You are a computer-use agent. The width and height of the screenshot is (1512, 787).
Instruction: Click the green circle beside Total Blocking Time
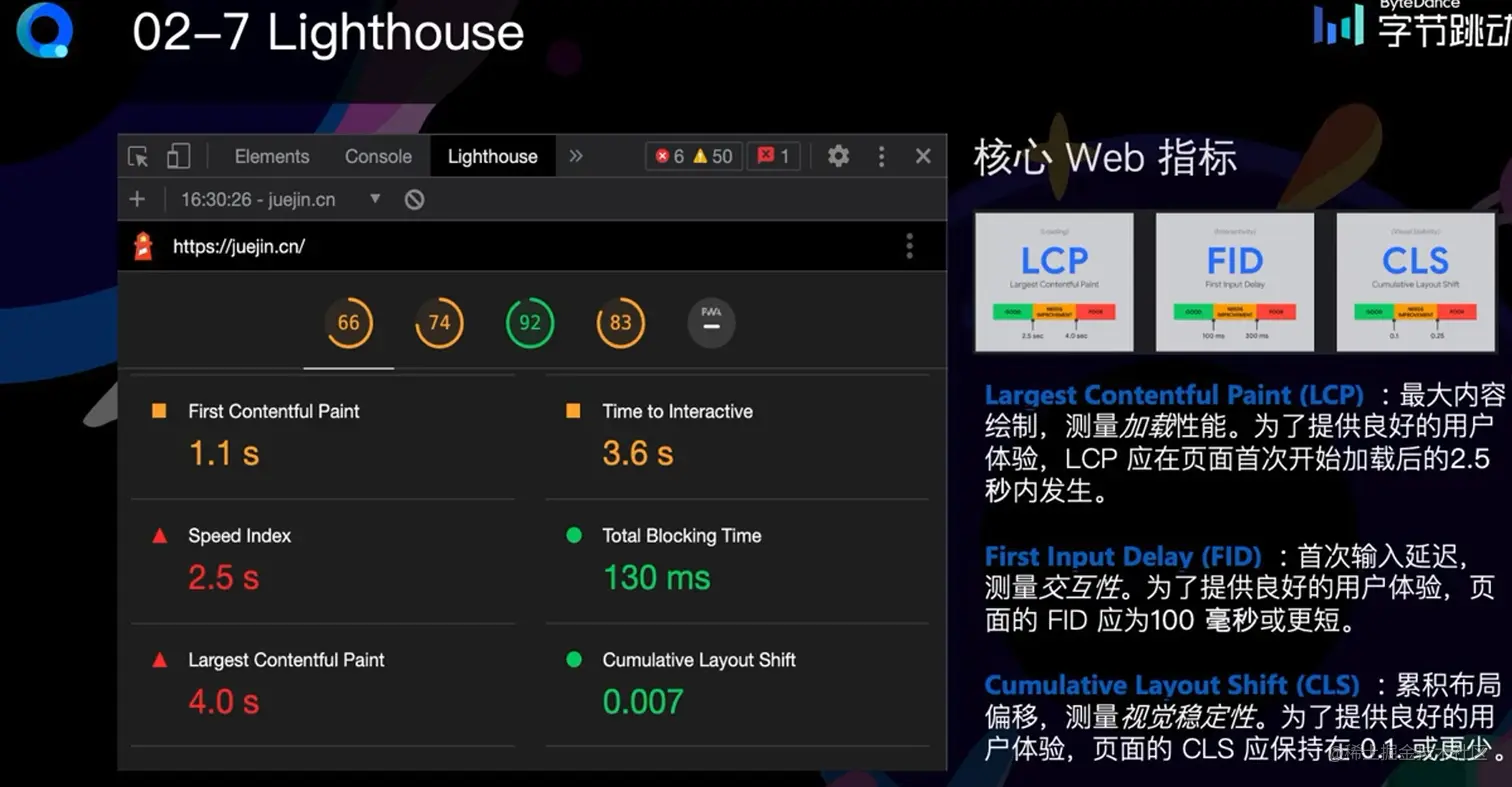point(574,536)
